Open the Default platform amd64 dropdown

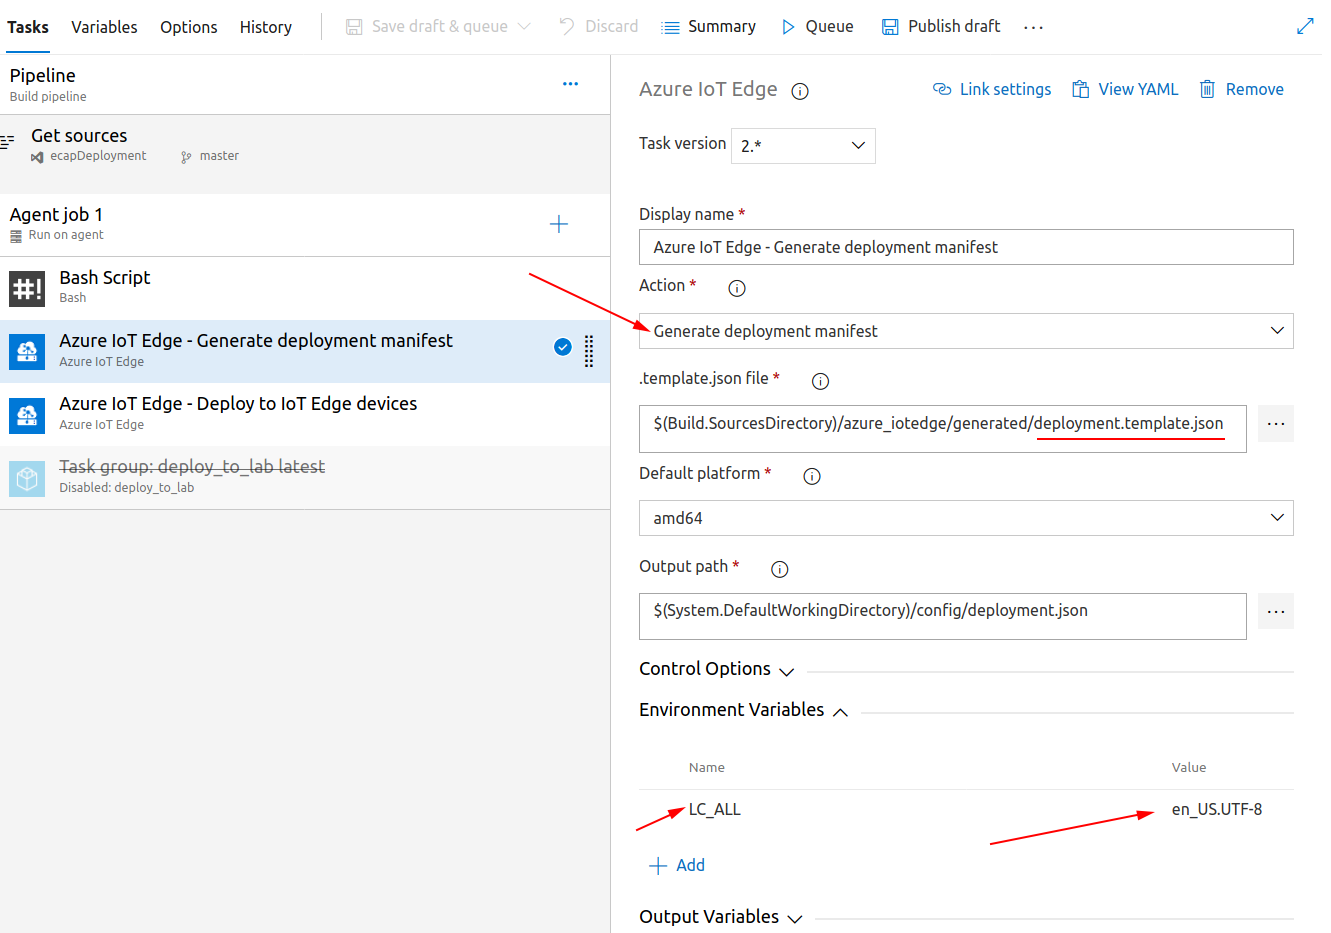tap(966, 518)
